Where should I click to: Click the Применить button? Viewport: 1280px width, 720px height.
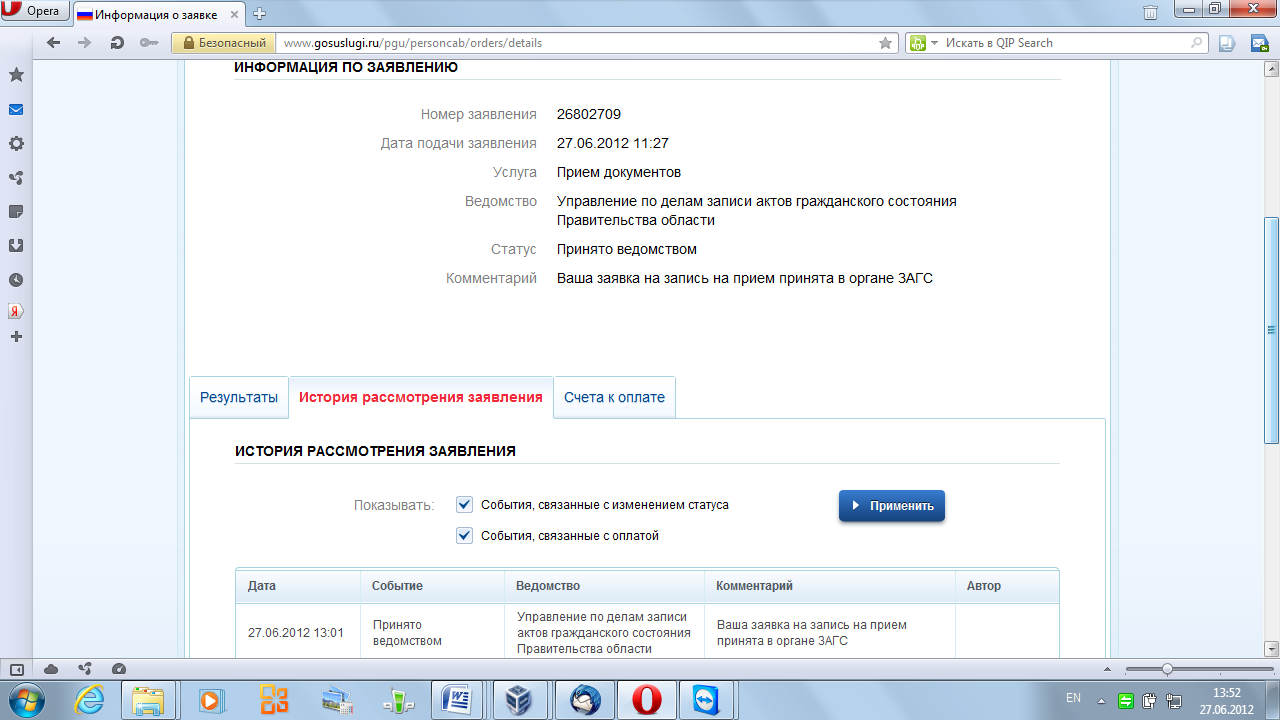click(892, 506)
